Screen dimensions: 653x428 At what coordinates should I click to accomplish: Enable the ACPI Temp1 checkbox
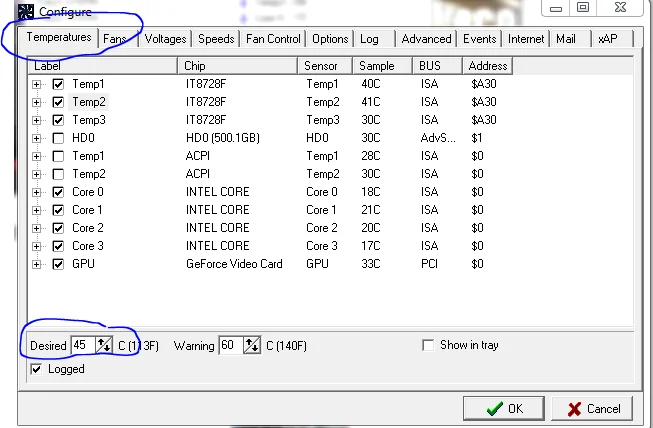coord(58,156)
